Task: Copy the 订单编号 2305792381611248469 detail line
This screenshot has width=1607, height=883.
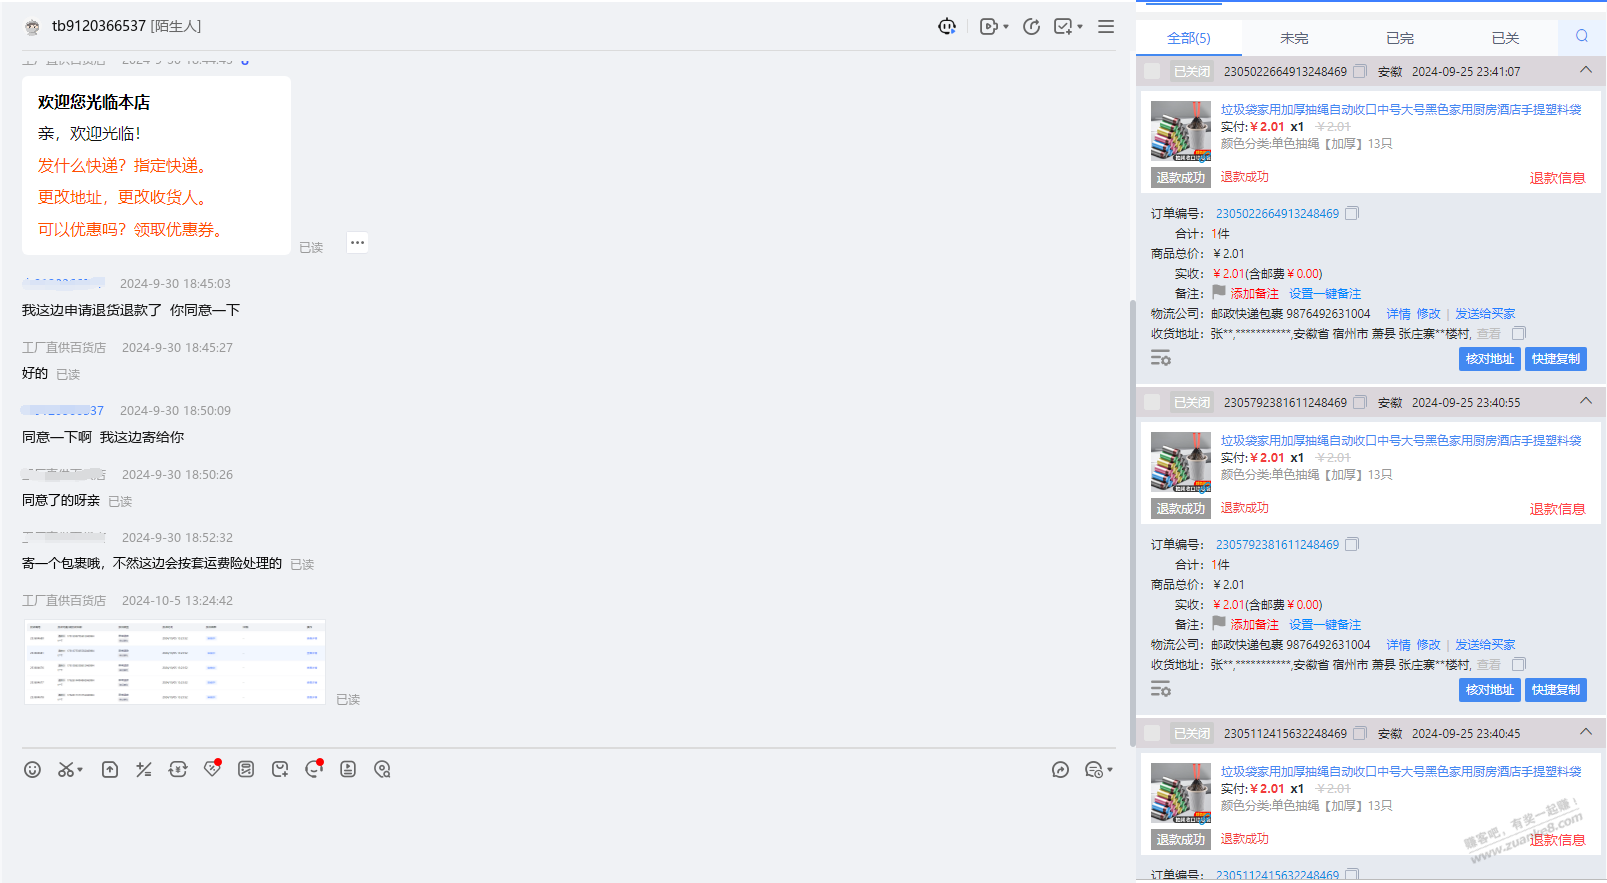Action: [1352, 544]
